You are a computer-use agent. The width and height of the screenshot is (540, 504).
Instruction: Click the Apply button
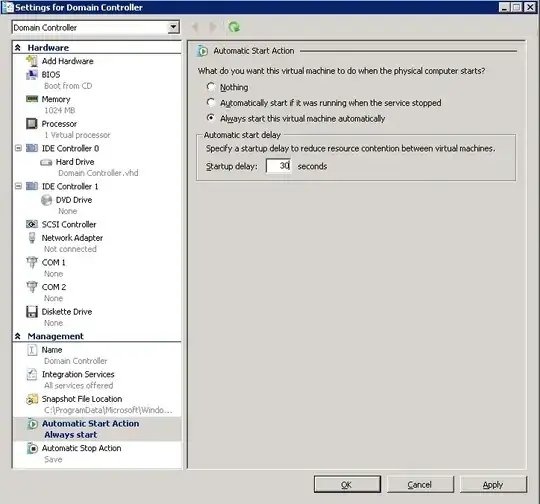point(494,484)
